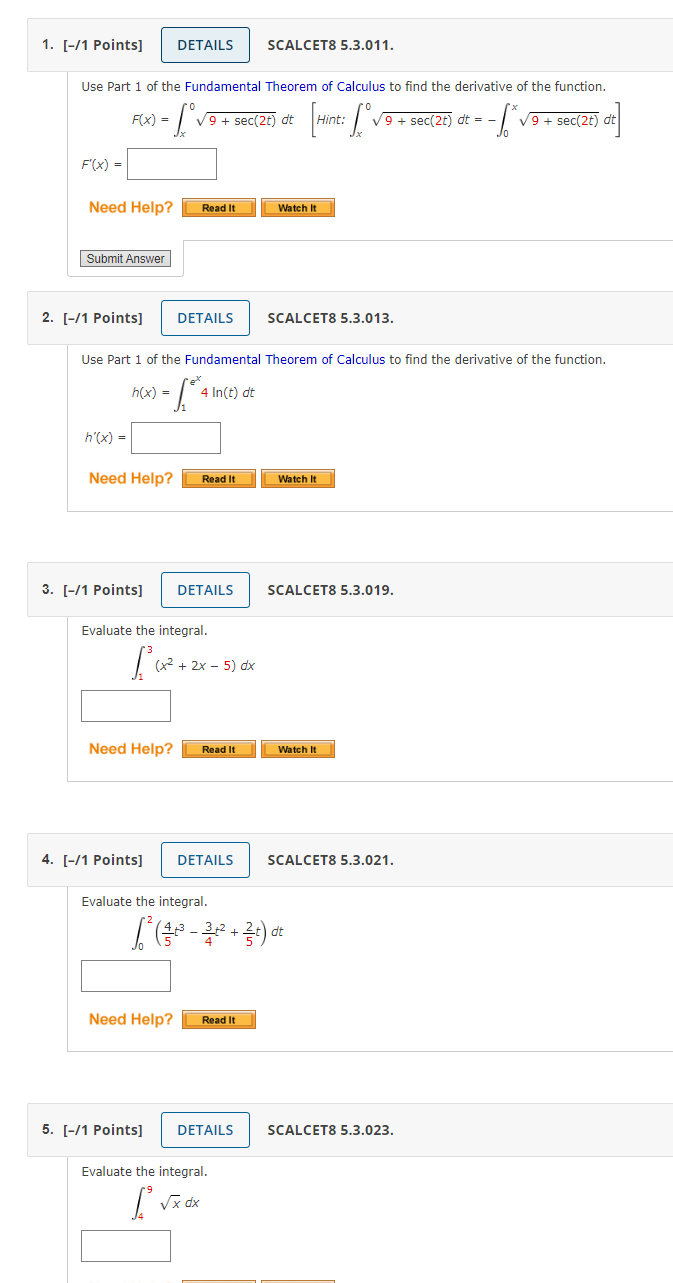Click Read It under problem 5
Viewport: 673px width, 1283px height.
[x=218, y=1280]
